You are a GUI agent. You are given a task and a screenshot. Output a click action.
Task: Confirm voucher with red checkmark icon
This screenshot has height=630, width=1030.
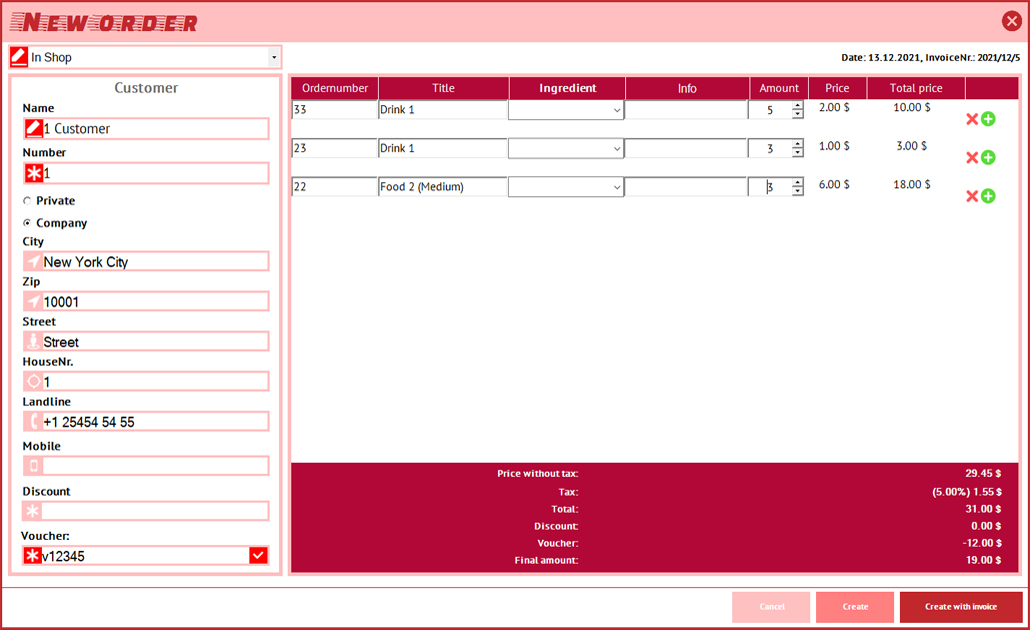(258, 555)
